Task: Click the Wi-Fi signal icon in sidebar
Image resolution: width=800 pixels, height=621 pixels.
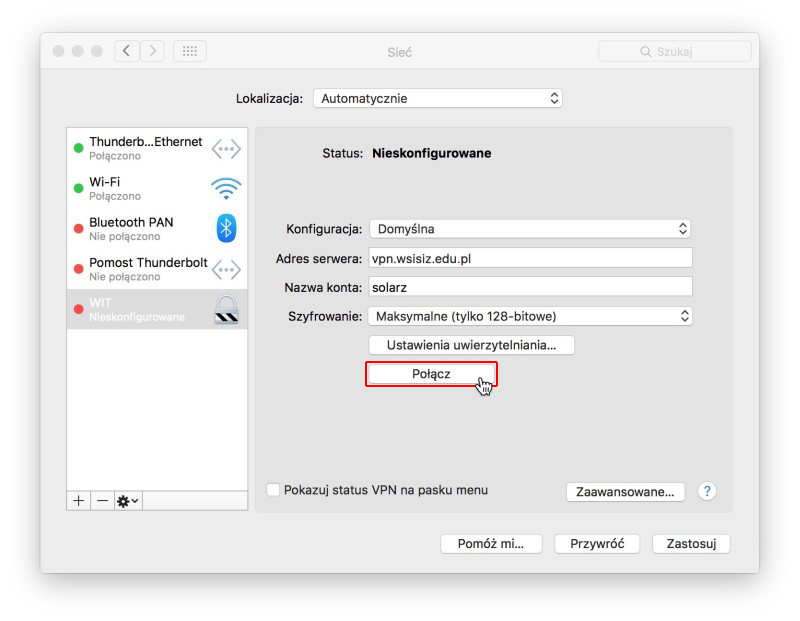Action: 226,188
